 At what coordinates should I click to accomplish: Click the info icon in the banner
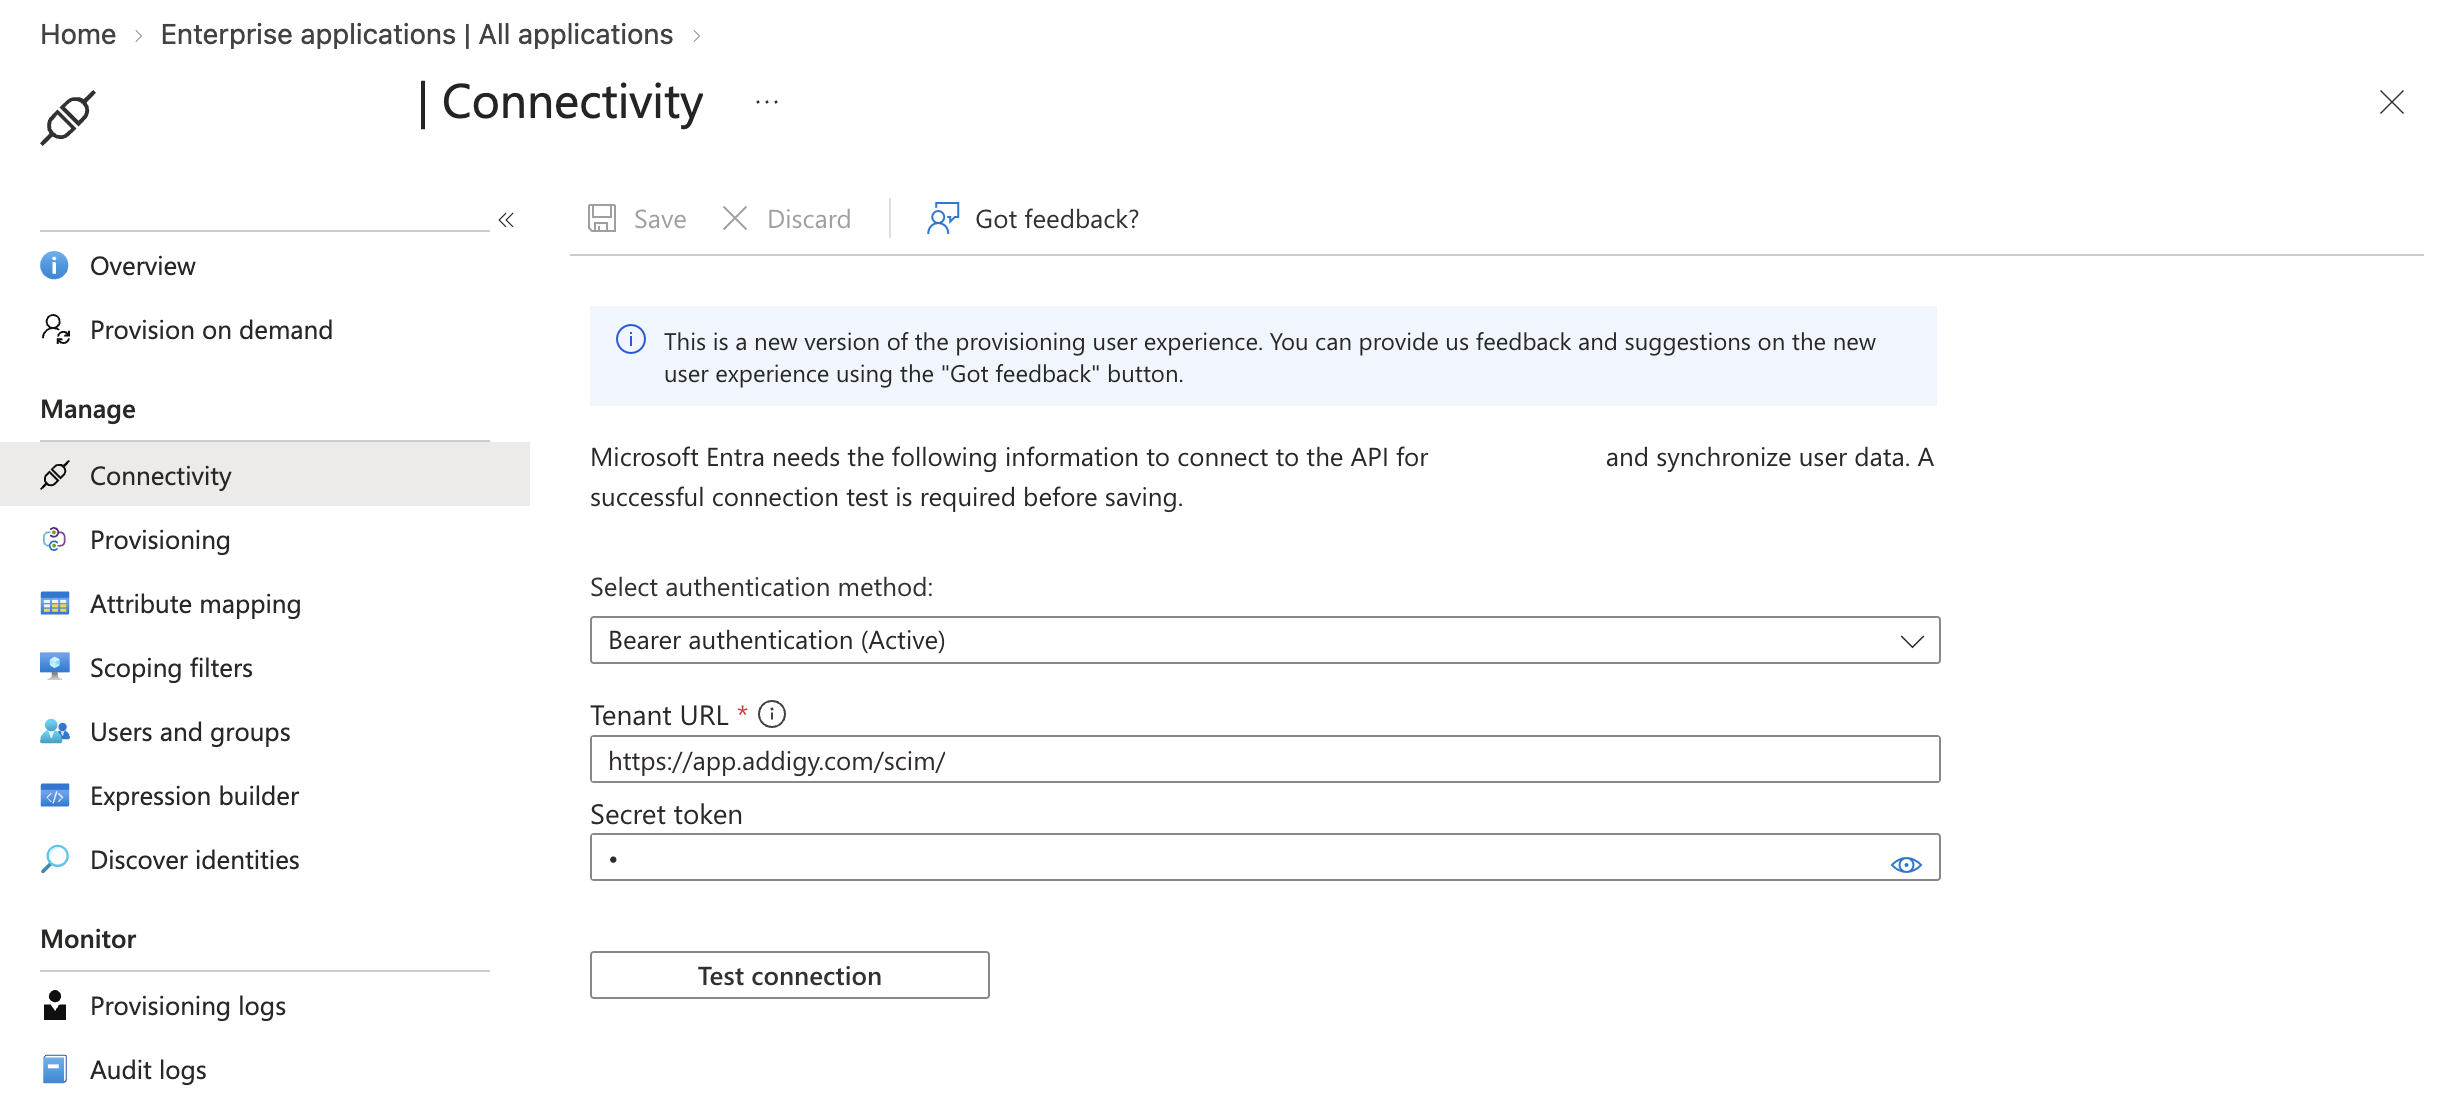(x=631, y=340)
